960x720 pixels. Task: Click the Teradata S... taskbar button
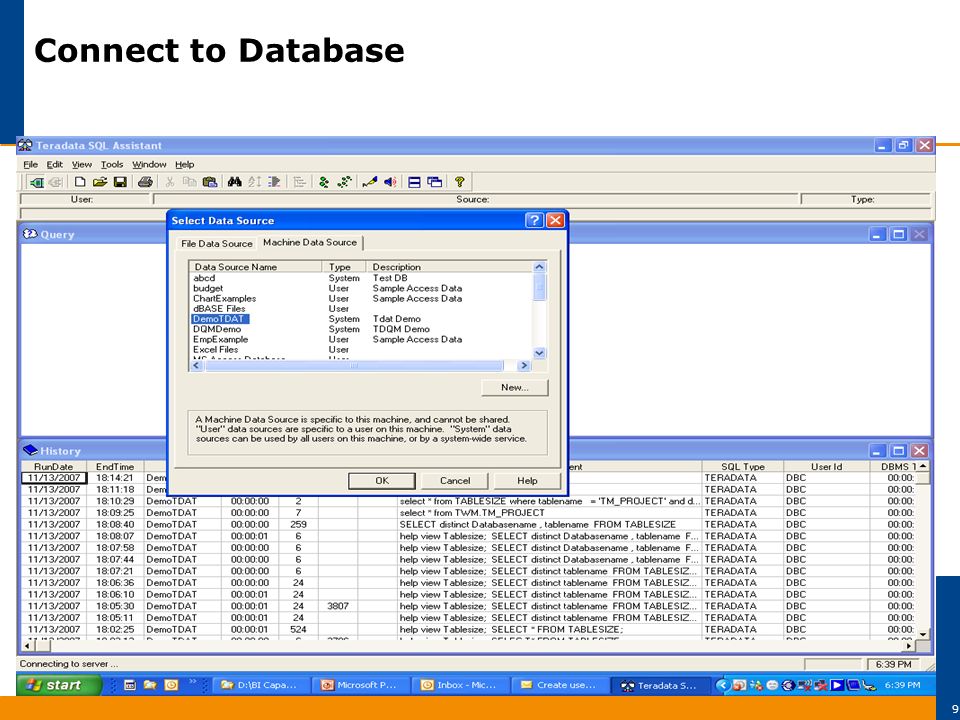(661, 686)
